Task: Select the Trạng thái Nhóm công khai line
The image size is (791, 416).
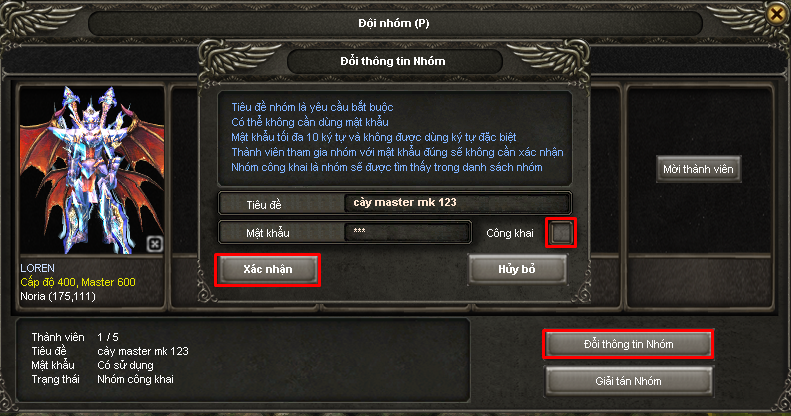Action: coord(102,379)
